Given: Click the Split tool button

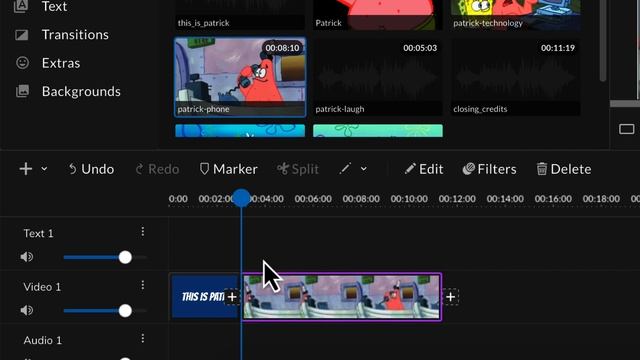Looking at the screenshot, I should coord(298,169).
